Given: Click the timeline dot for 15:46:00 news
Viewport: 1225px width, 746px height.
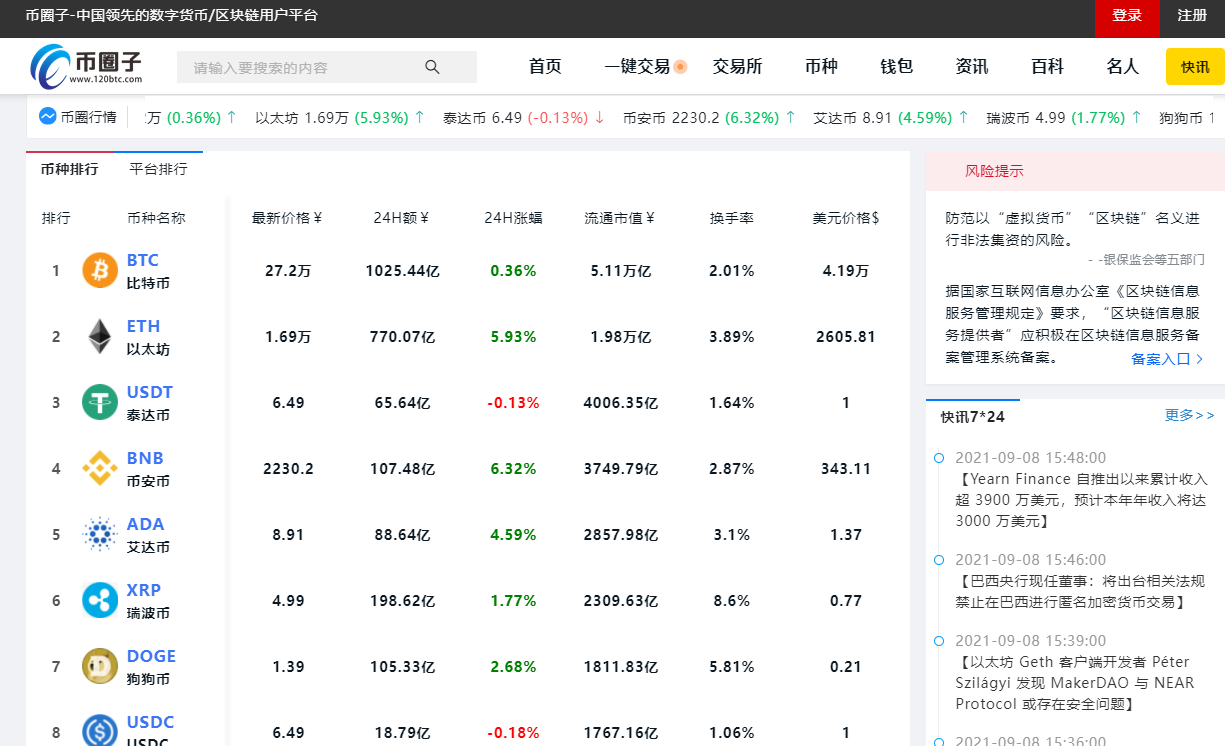Looking at the screenshot, I should coord(938,560).
